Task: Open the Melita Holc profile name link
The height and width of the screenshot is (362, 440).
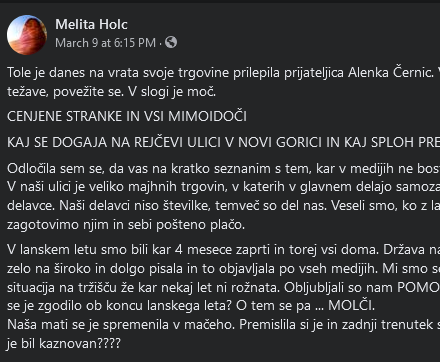Action: click(x=91, y=24)
